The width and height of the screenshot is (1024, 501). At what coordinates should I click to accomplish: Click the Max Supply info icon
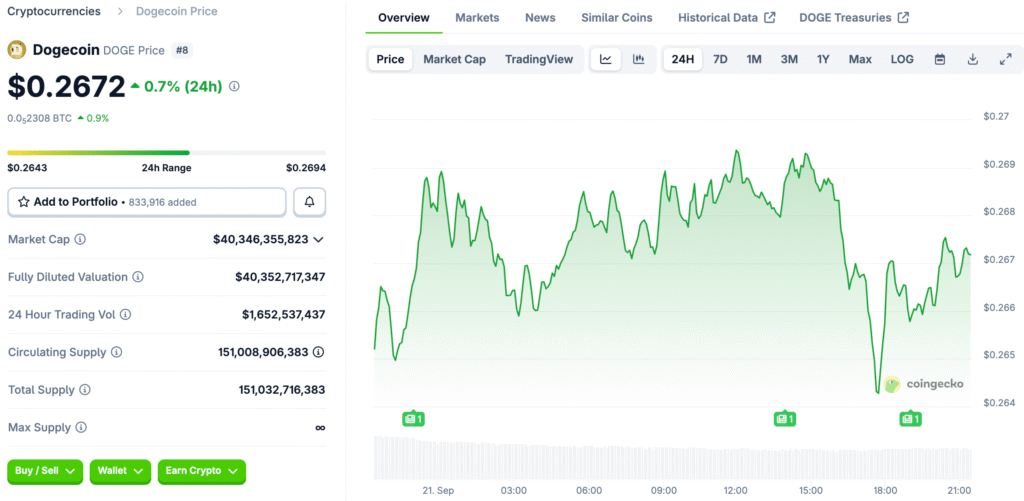pos(81,428)
